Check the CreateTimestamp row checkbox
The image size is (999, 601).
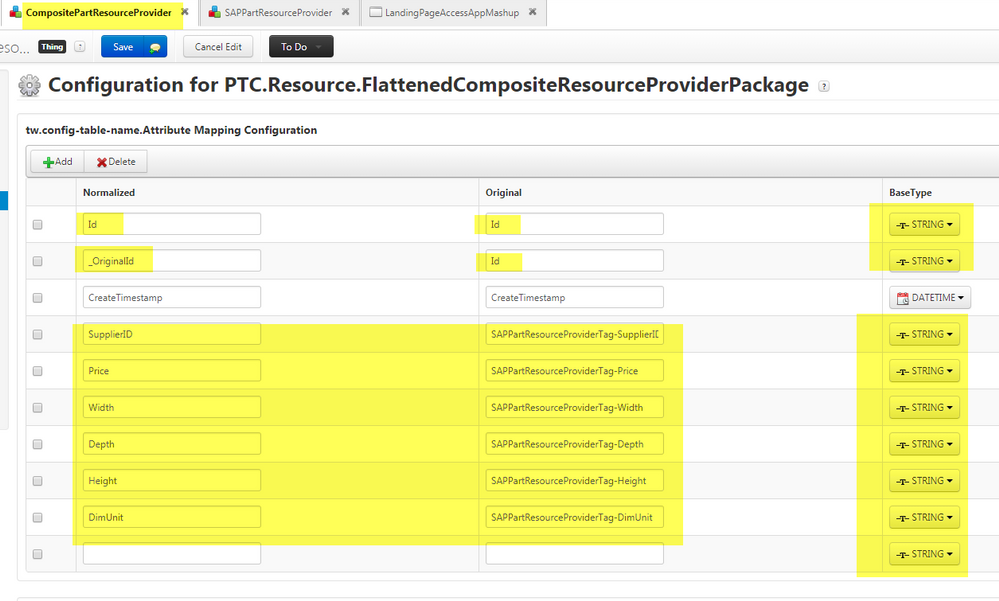click(38, 298)
